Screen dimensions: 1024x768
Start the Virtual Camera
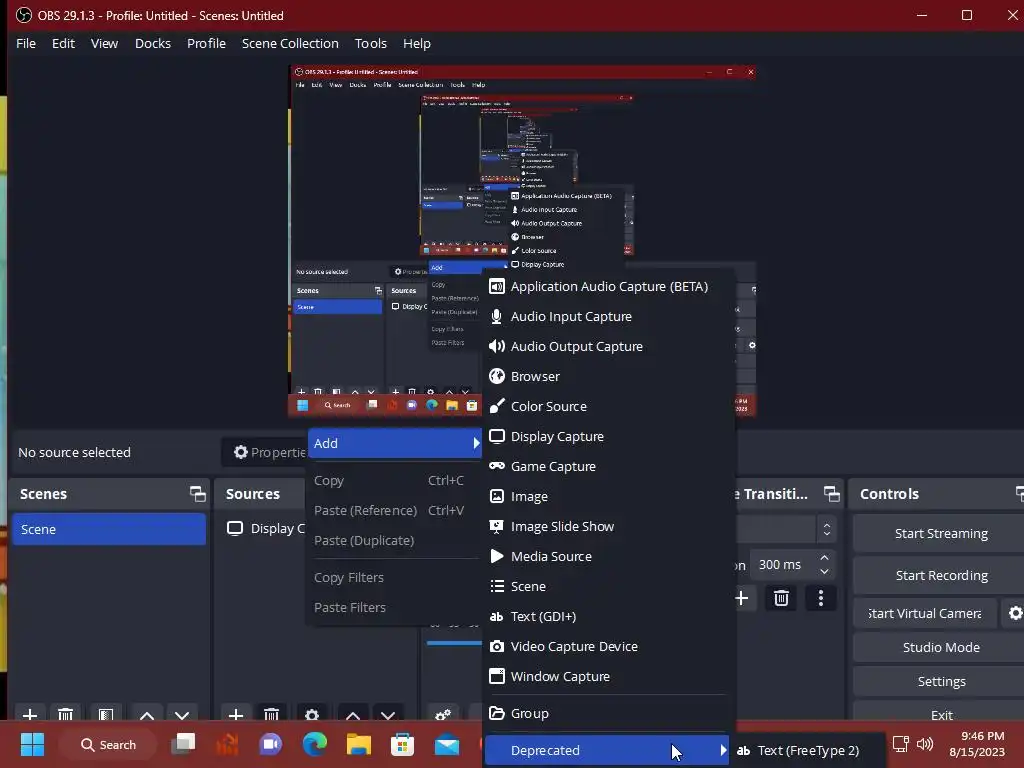925,614
